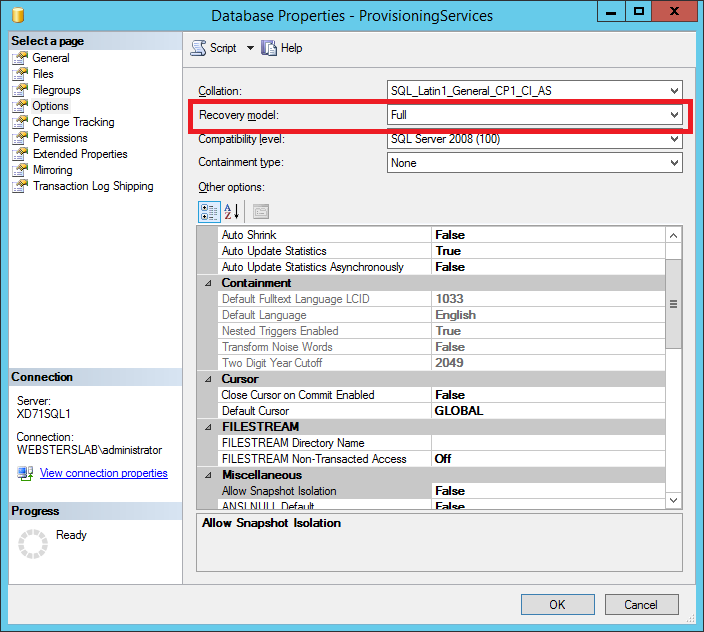Screen dimensions: 704x632
Task: Collapse the Cursor category
Action: (209, 379)
